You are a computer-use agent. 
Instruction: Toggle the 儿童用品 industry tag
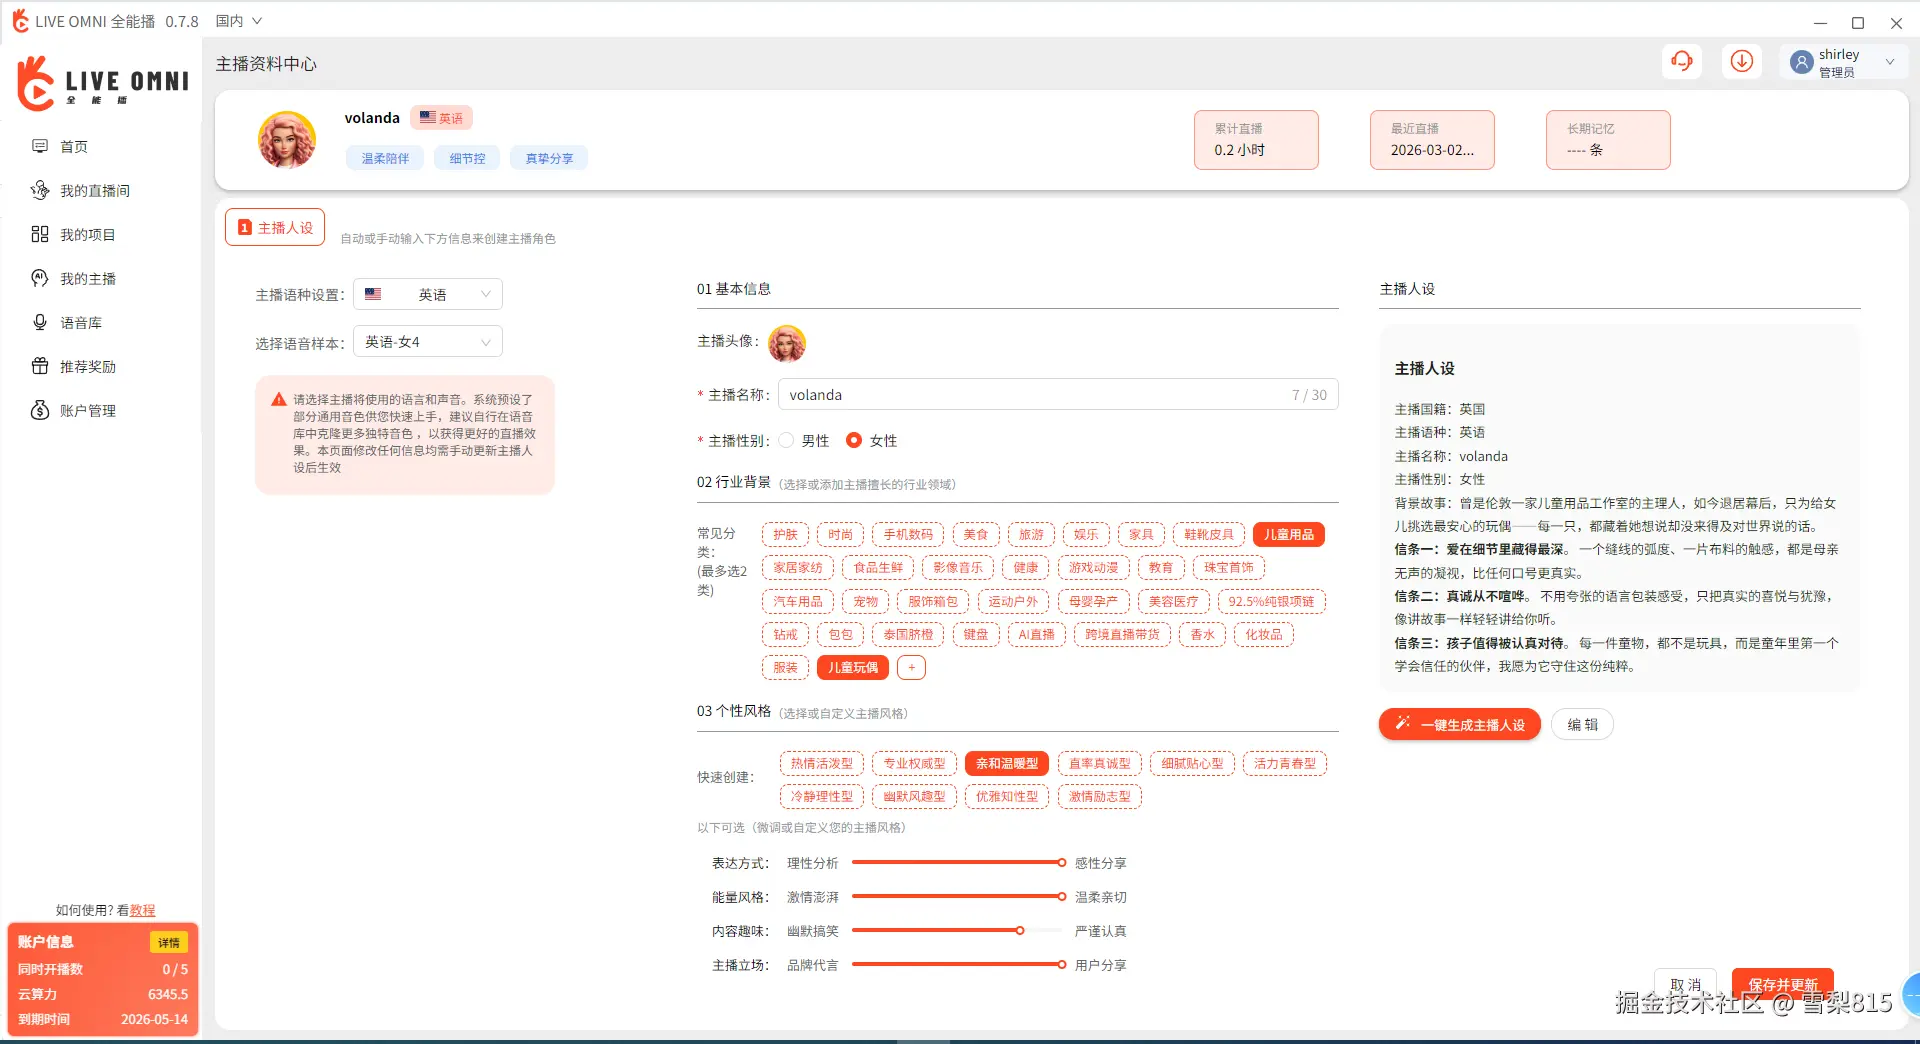tap(1289, 534)
